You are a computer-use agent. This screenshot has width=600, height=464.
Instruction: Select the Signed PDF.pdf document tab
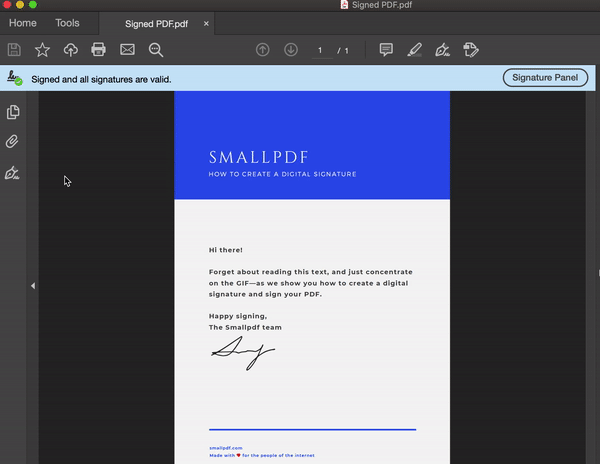pyautogui.click(x=157, y=24)
